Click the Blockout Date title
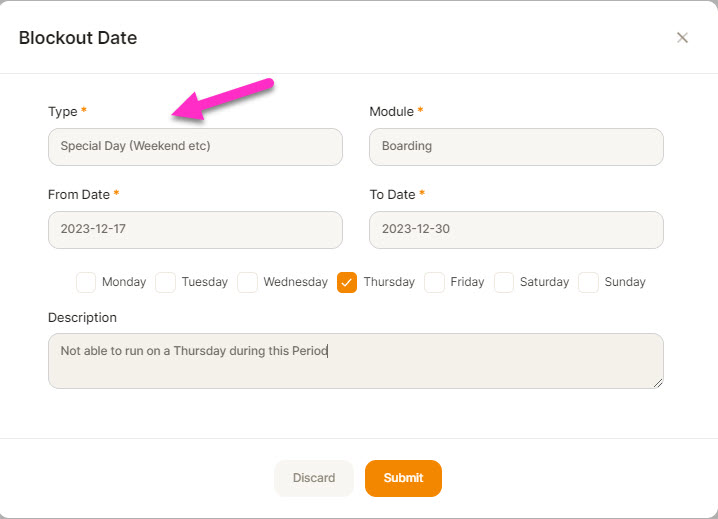Image resolution: width=718 pixels, height=519 pixels. 78,38
